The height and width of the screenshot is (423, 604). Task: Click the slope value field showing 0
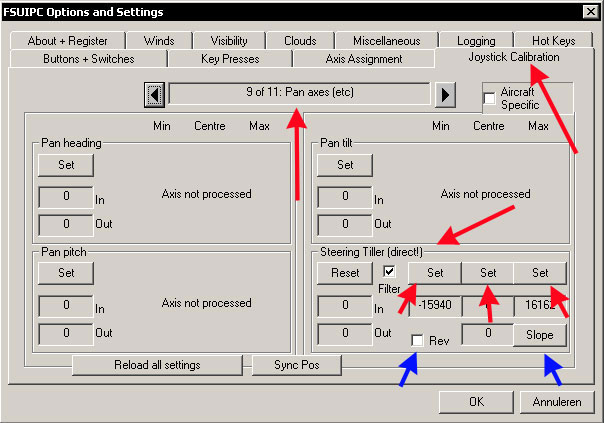click(488, 334)
